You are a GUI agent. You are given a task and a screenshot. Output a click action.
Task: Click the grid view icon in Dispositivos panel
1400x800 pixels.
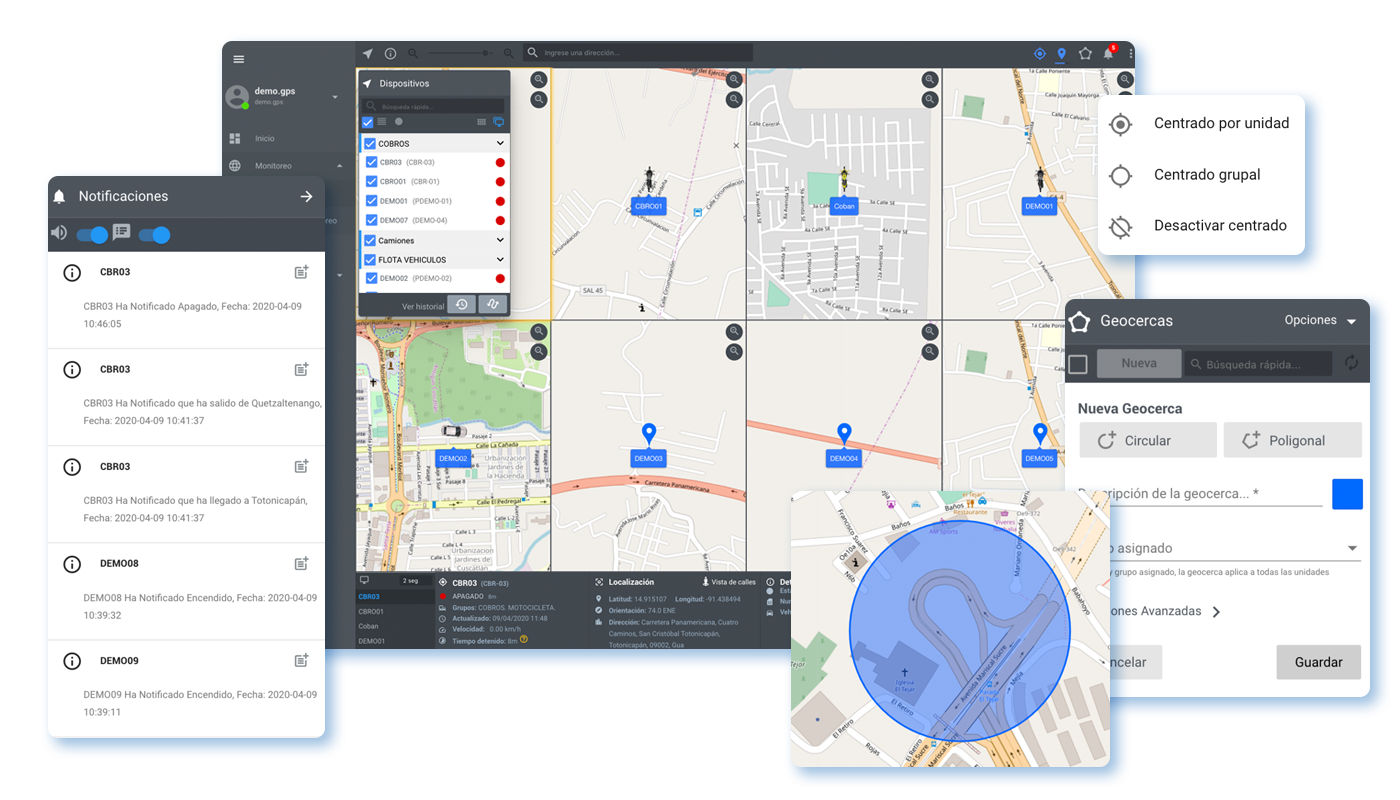coord(482,122)
